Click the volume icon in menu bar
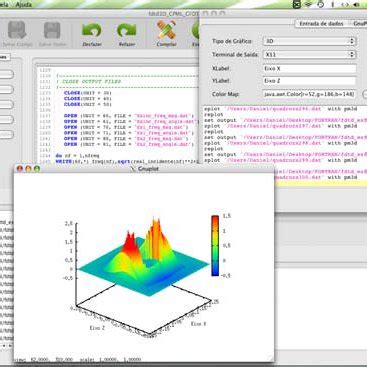 356,4
